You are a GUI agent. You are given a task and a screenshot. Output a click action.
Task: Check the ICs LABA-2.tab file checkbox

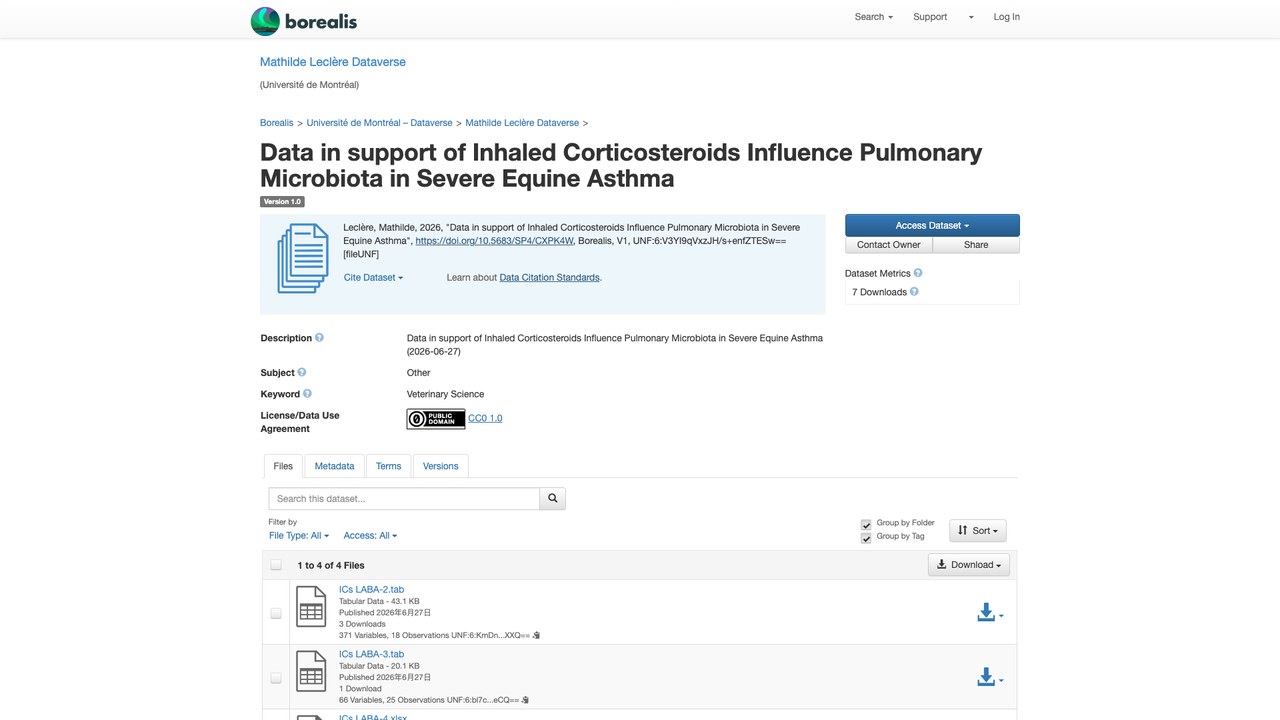[276, 613]
